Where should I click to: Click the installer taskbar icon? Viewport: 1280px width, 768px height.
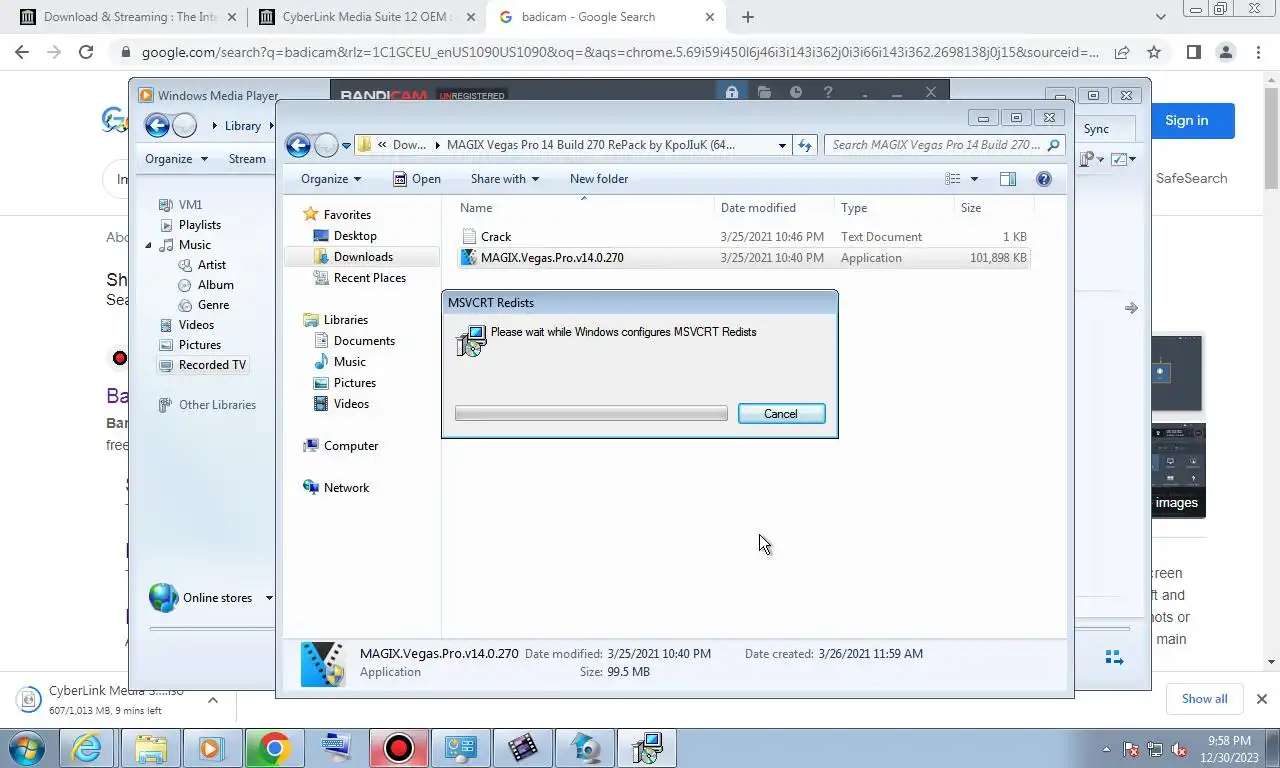pos(647,748)
